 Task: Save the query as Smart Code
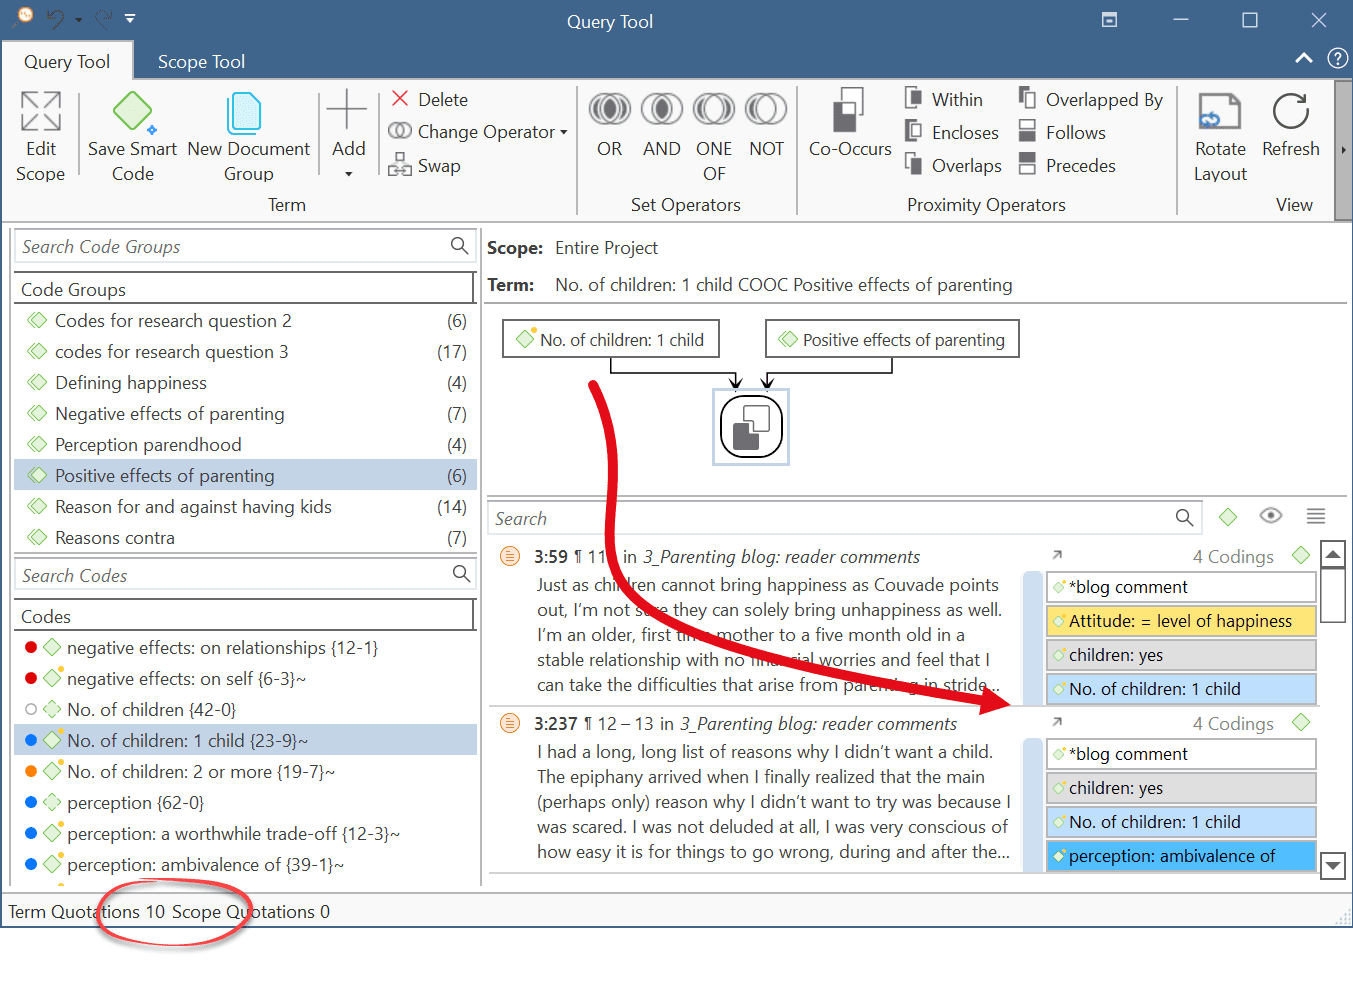point(132,137)
